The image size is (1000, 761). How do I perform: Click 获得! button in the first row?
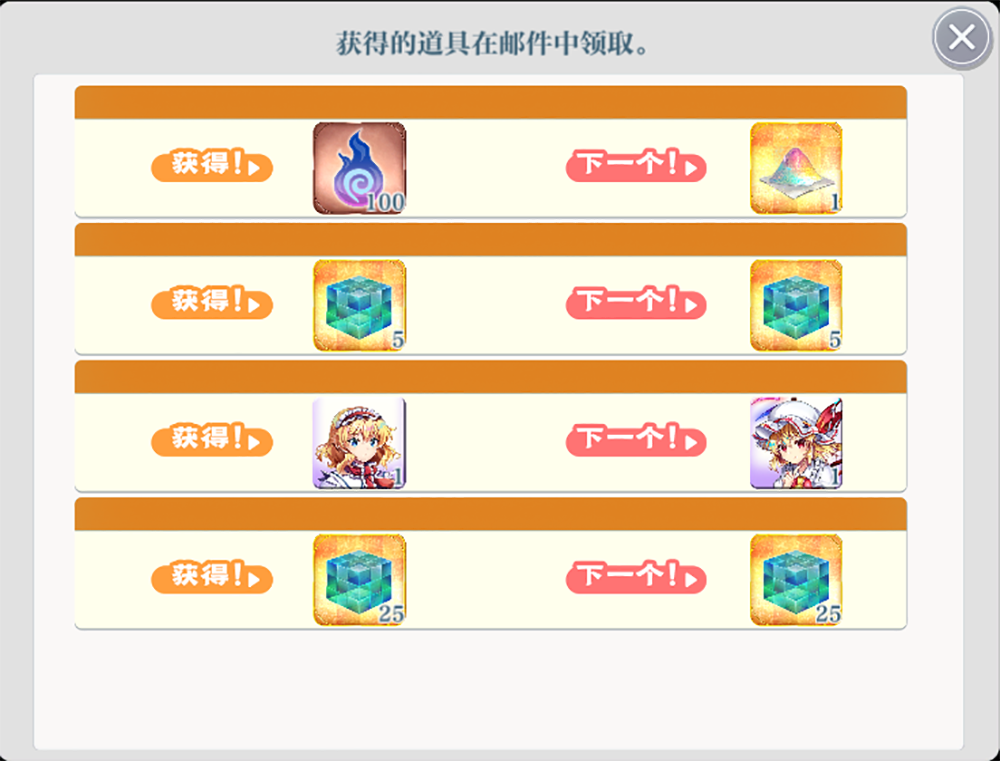[x=212, y=166]
